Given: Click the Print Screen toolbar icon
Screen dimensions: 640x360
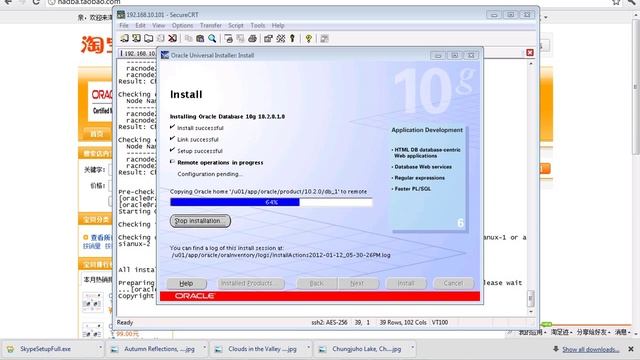Looking at the screenshot, I should pos(228,38).
